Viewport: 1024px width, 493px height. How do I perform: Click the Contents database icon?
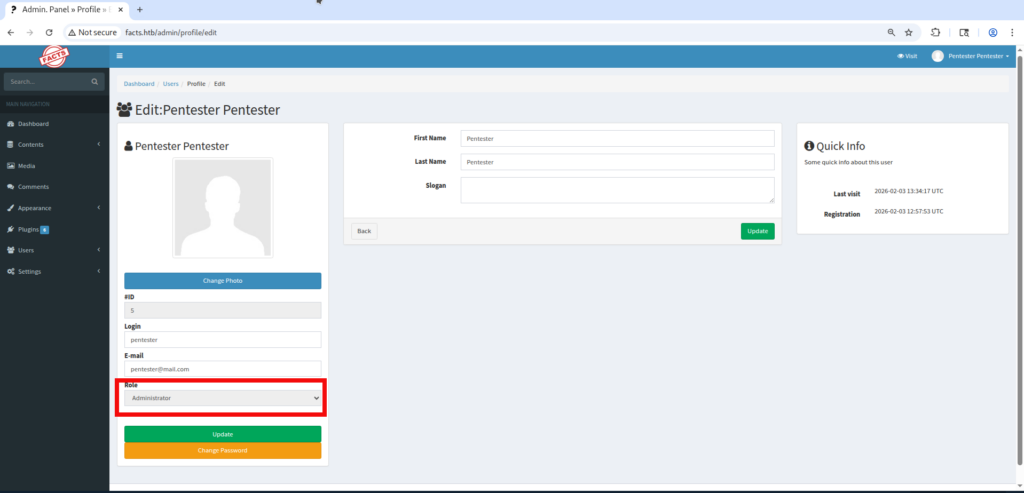click(x=10, y=145)
